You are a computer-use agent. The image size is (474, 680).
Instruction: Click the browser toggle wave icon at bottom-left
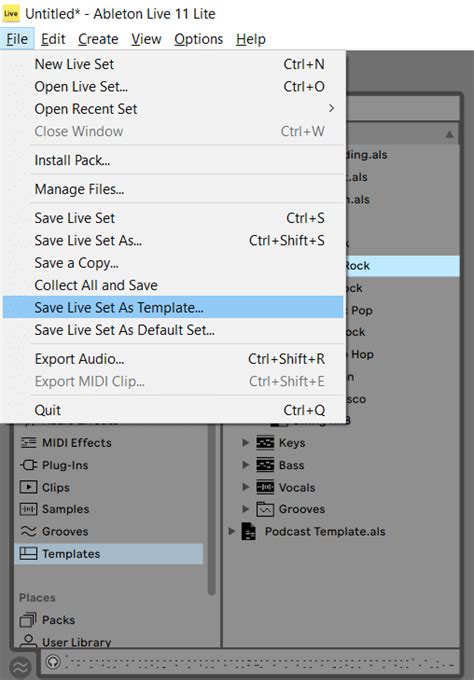(20, 667)
